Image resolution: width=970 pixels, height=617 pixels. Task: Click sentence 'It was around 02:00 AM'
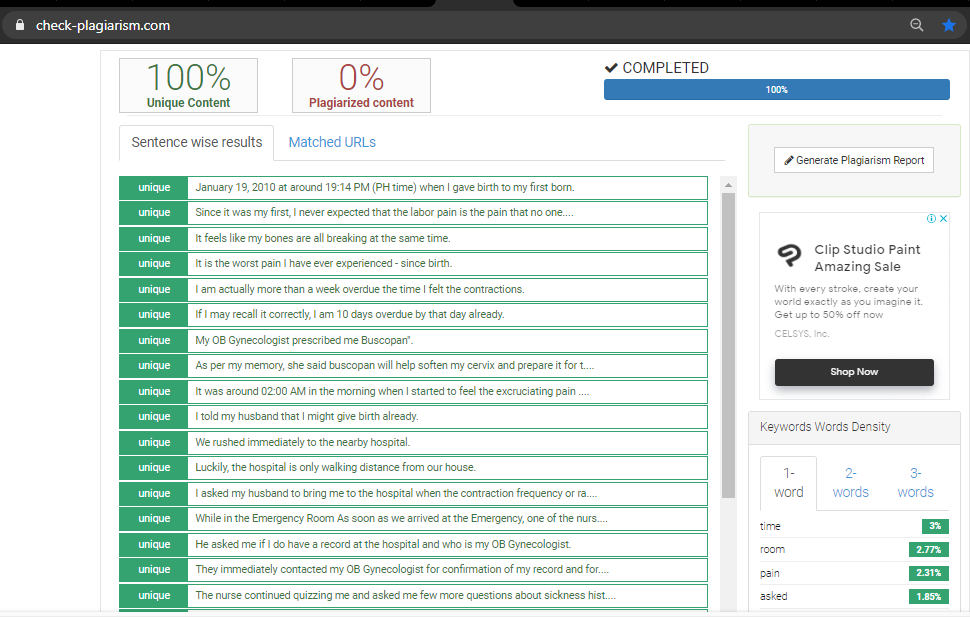click(x=392, y=391)
